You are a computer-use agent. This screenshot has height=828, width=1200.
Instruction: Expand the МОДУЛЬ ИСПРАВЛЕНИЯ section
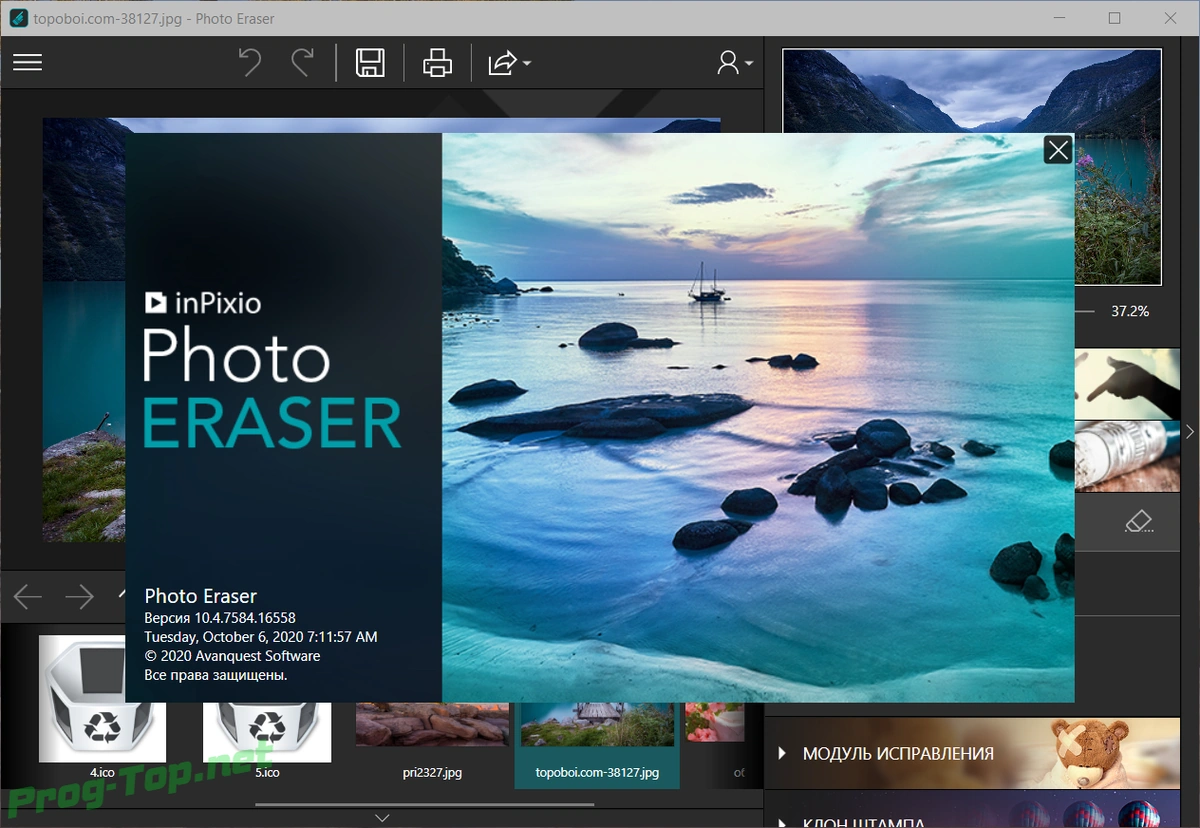972,753
